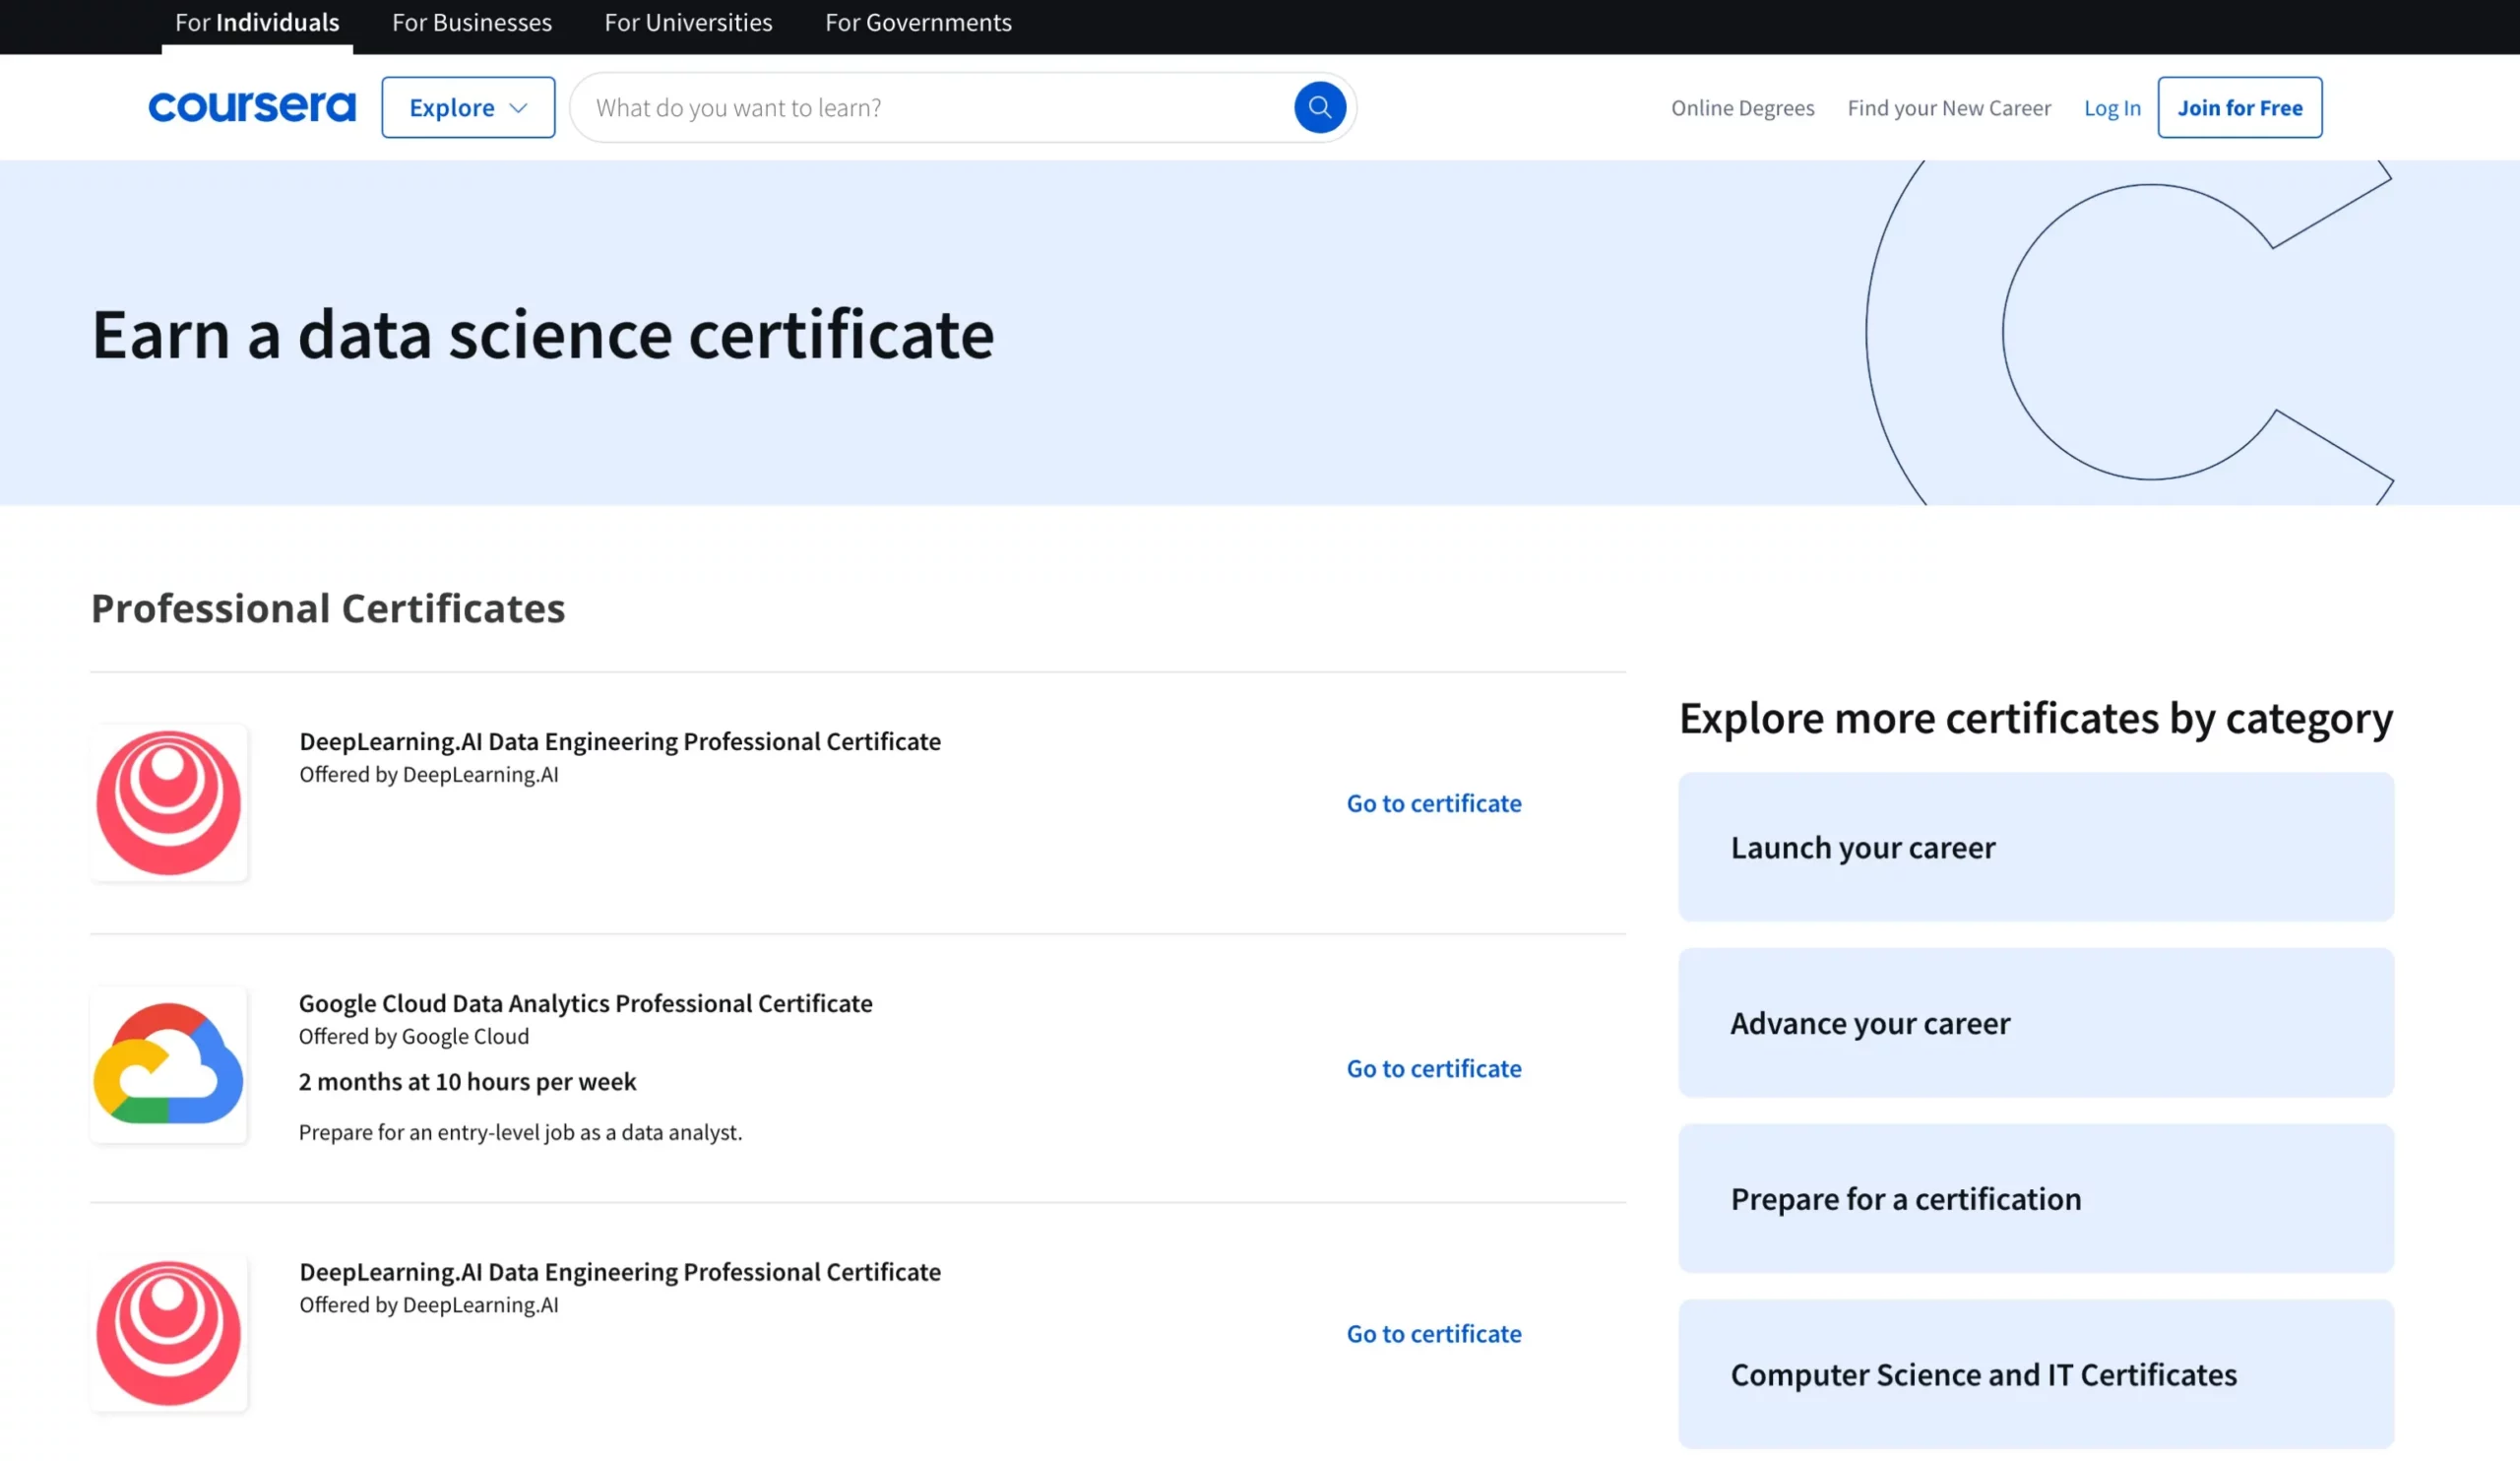Click the Join for Free button
Image resolution: width=2520 pixels, height=1461 pixels.
click(x=2239, y=107)
